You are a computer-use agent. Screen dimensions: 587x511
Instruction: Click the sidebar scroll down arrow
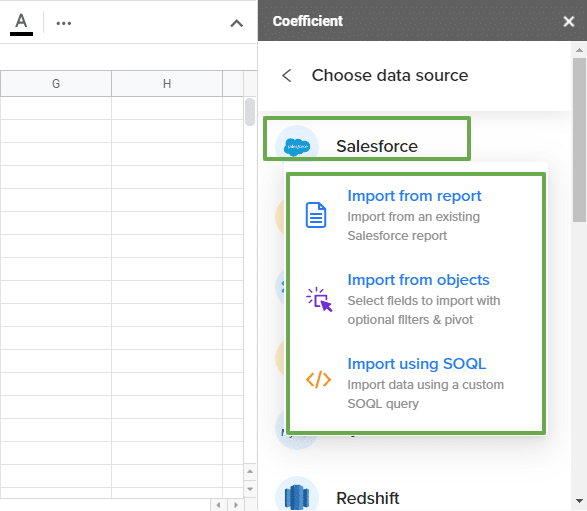tap(579, 501)
